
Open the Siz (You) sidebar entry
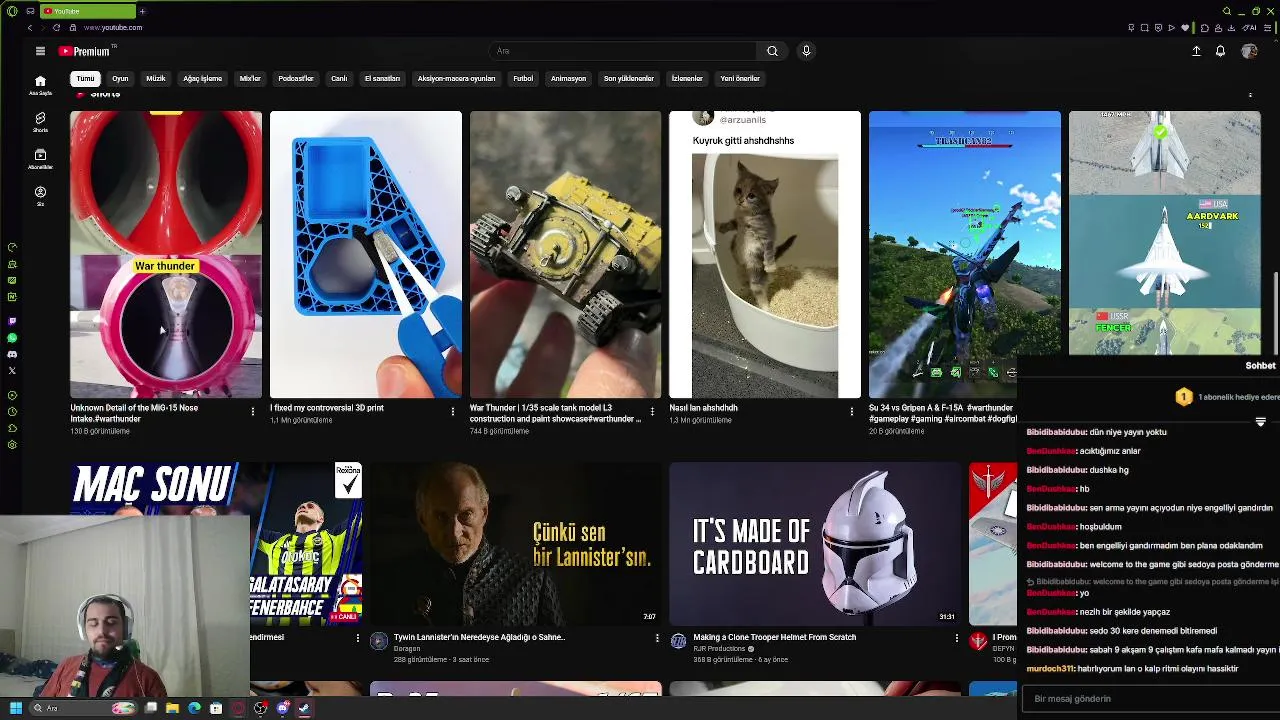click(x=40, y=196)
